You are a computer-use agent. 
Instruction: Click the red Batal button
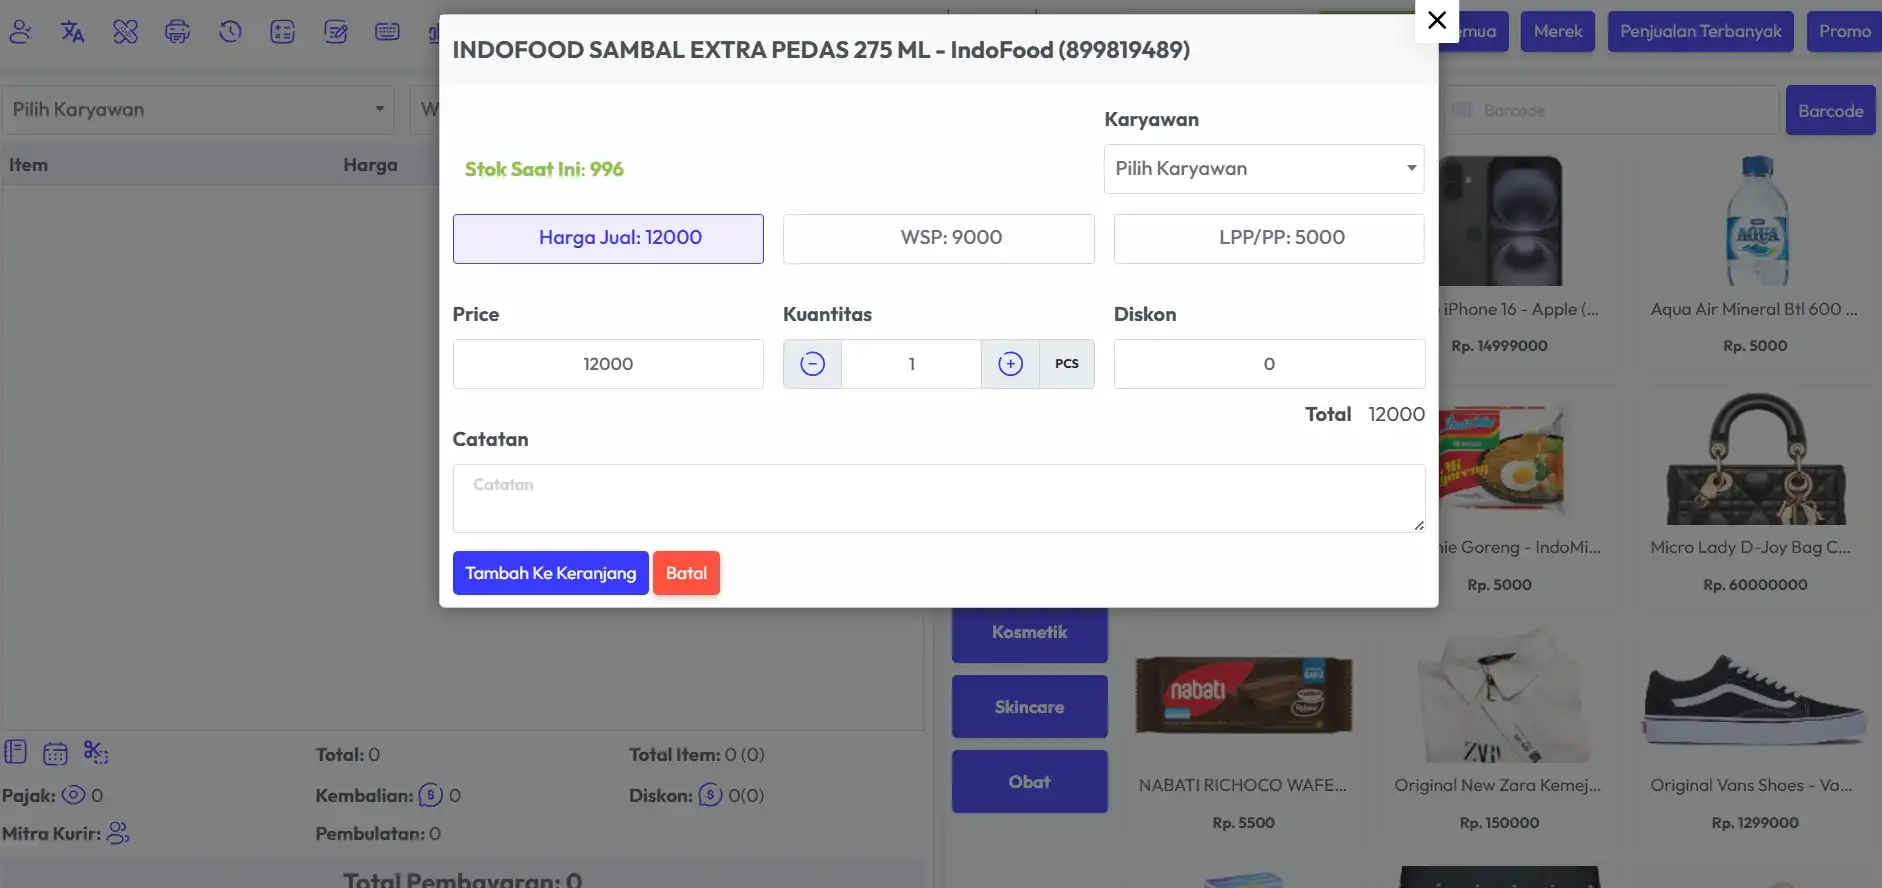tap(686, 573)
